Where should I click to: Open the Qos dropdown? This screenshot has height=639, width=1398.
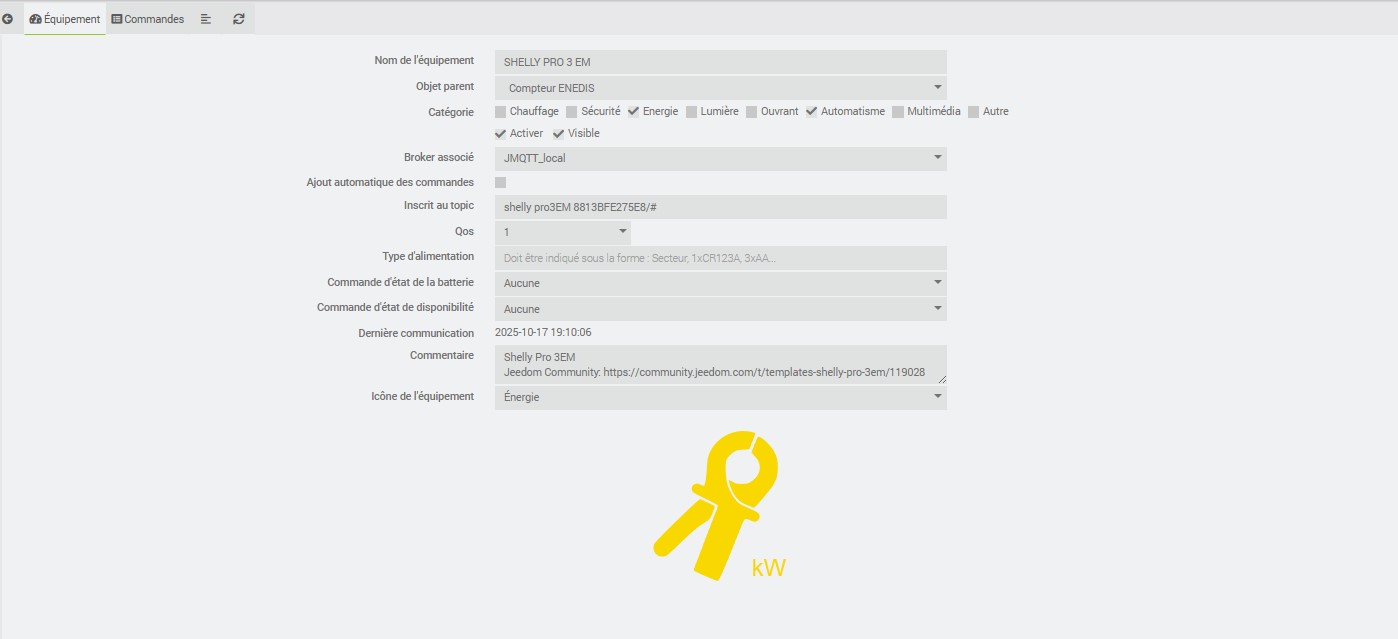tap(563, 232)
